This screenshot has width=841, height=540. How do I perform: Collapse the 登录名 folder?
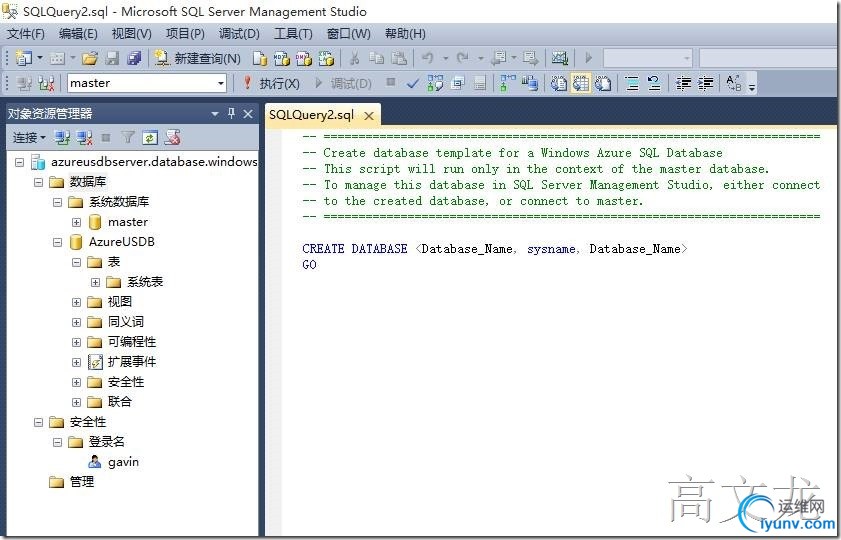coord(57,442)
